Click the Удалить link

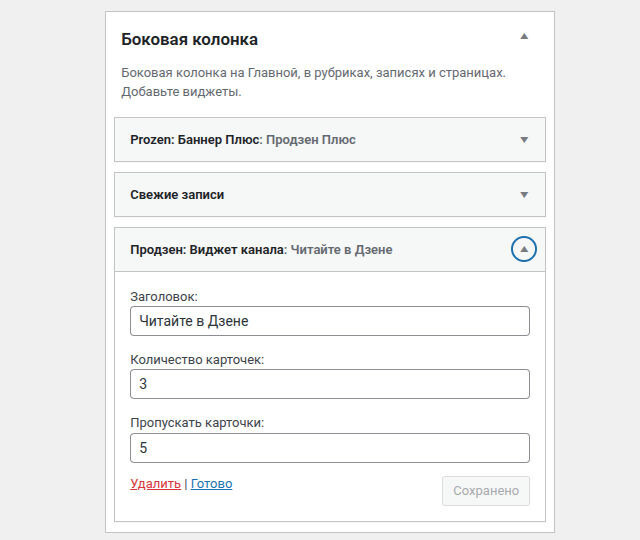156,484
